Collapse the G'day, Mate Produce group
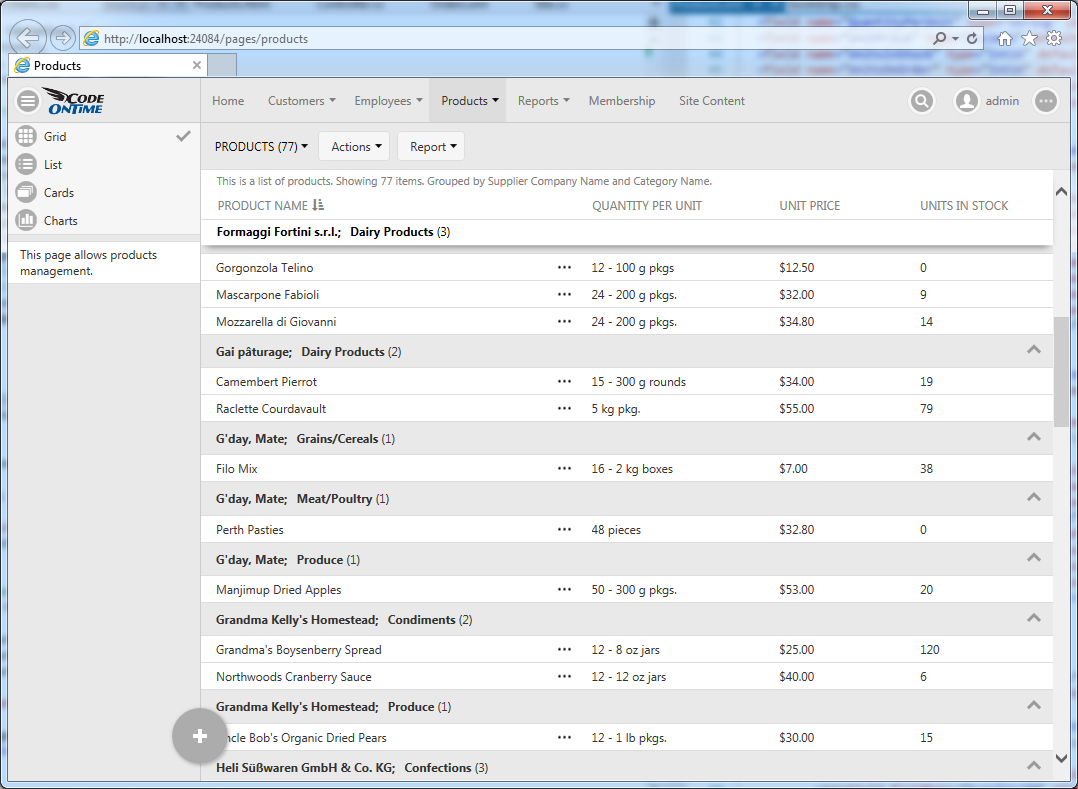 tap(1033, 558)
